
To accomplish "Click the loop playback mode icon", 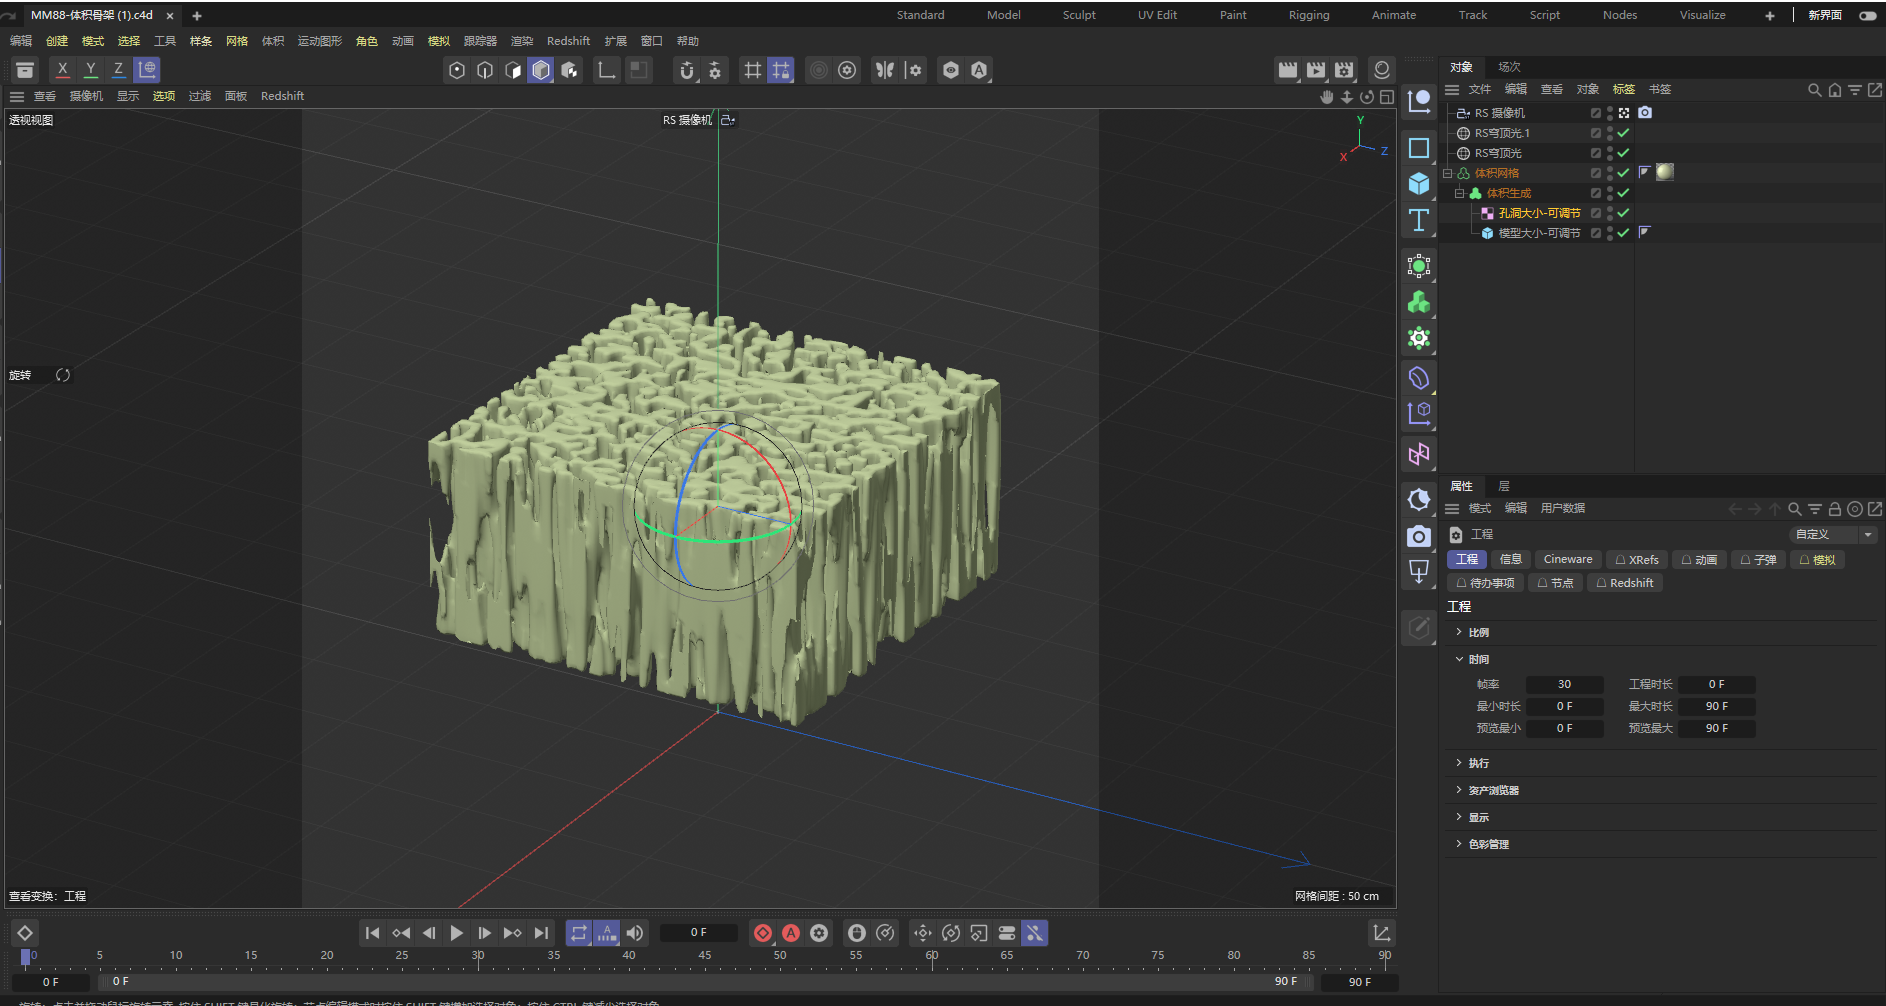I will pos(579,933).
